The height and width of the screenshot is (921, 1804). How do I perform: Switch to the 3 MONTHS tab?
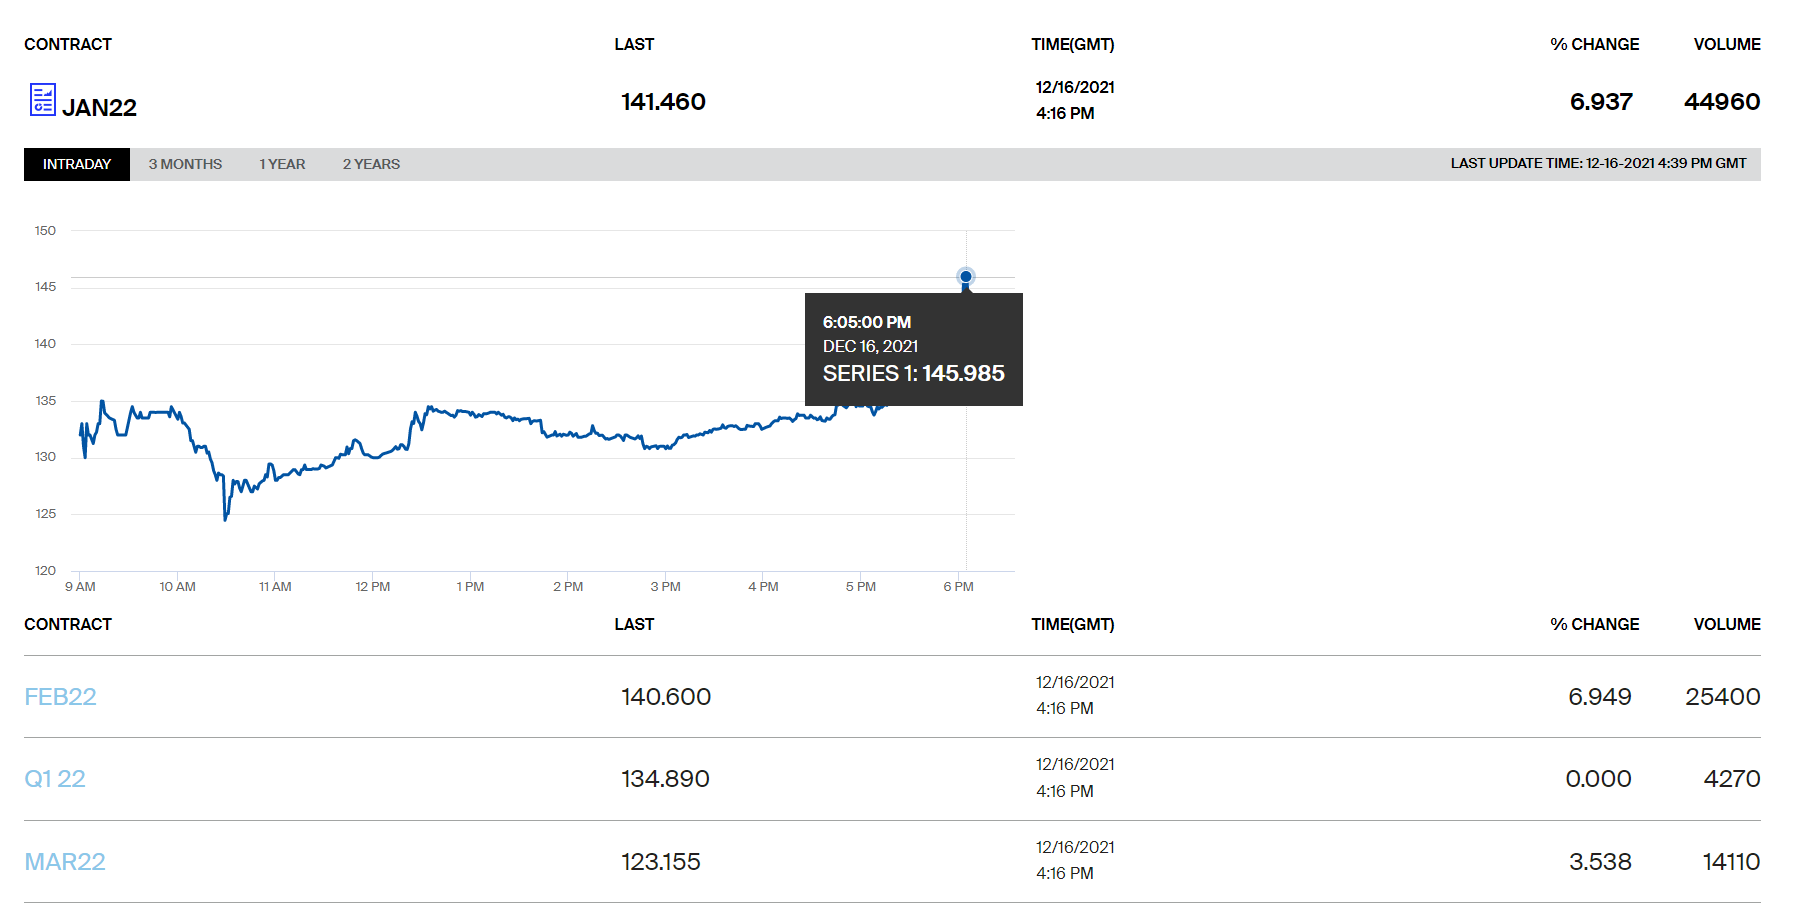coord(185,164)
